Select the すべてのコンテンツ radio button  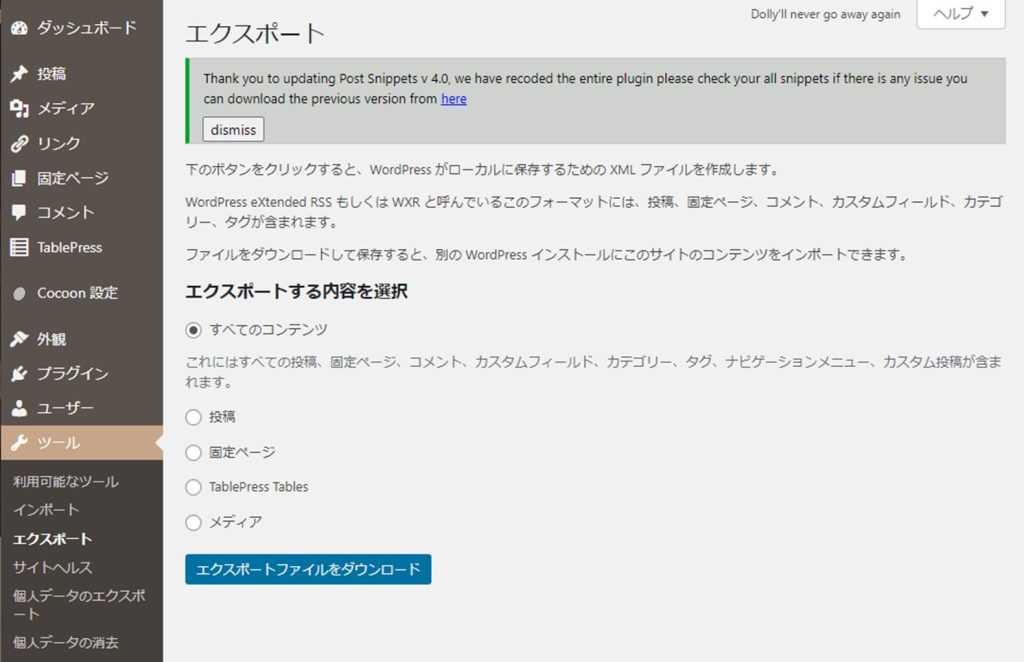tap(194, 330)
